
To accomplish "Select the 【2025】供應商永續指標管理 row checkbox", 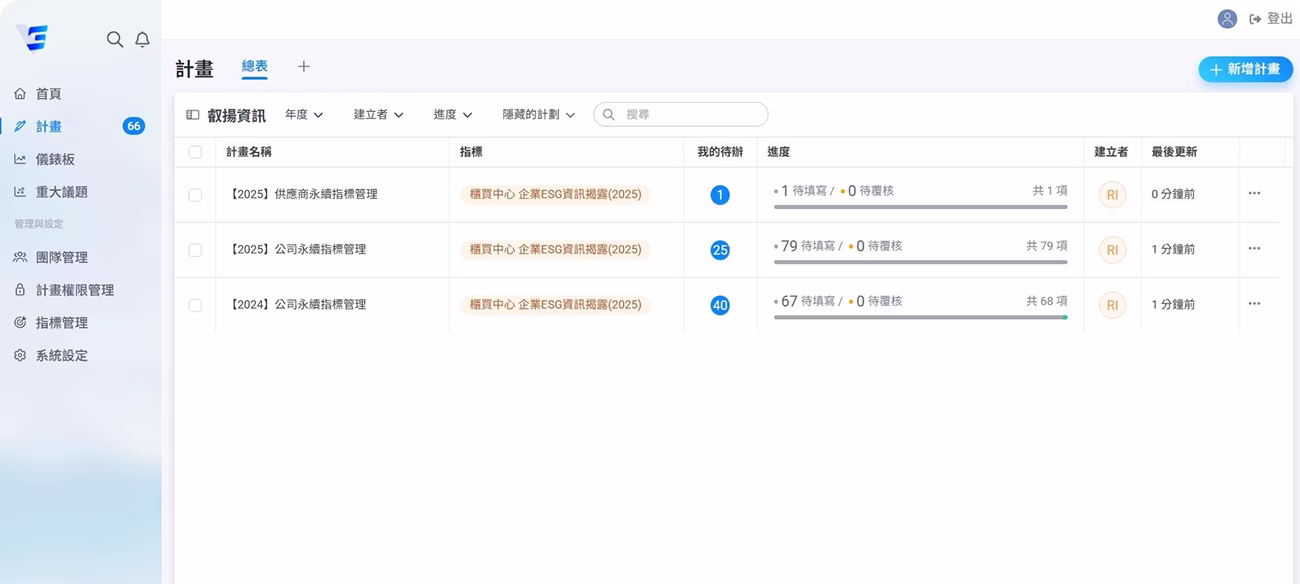I will pyautogui.click(x=195, y=194).
